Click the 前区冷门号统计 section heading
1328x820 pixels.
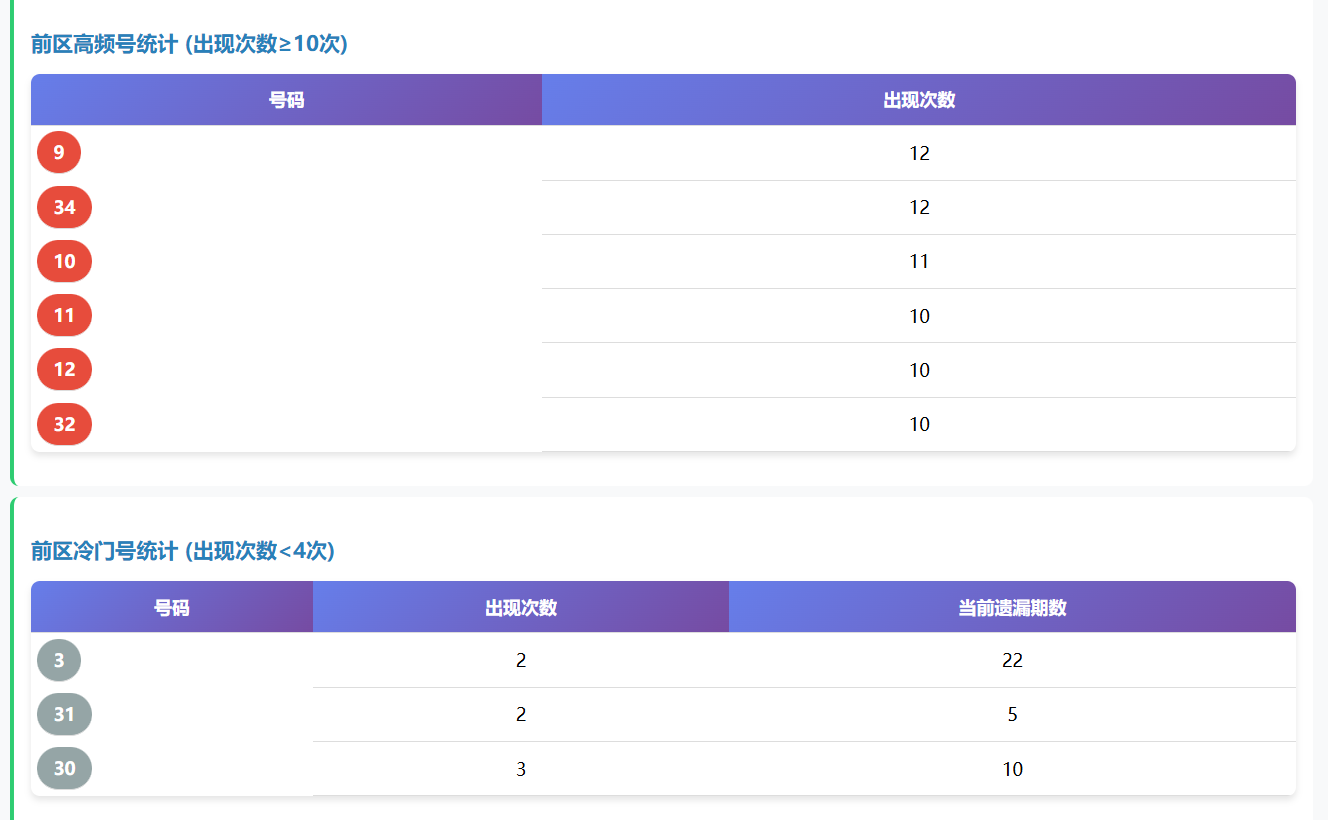[183, 551]
